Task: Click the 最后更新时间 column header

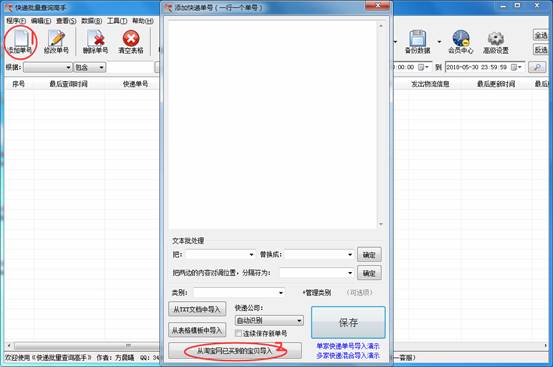Action: pyautogui.click(x=496, y=84)
